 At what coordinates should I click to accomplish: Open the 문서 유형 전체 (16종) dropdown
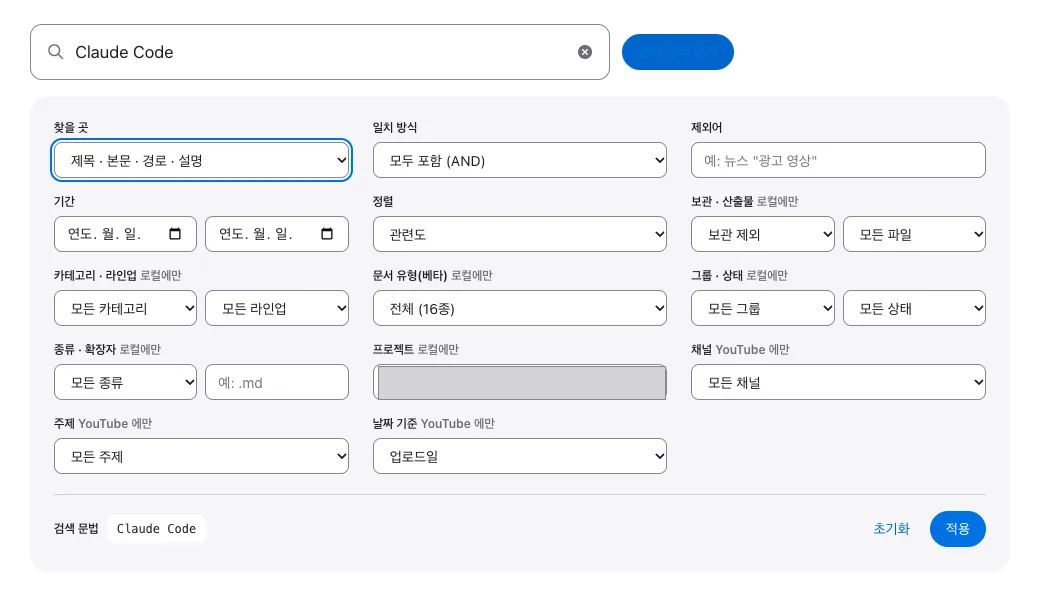click(519, 308)
